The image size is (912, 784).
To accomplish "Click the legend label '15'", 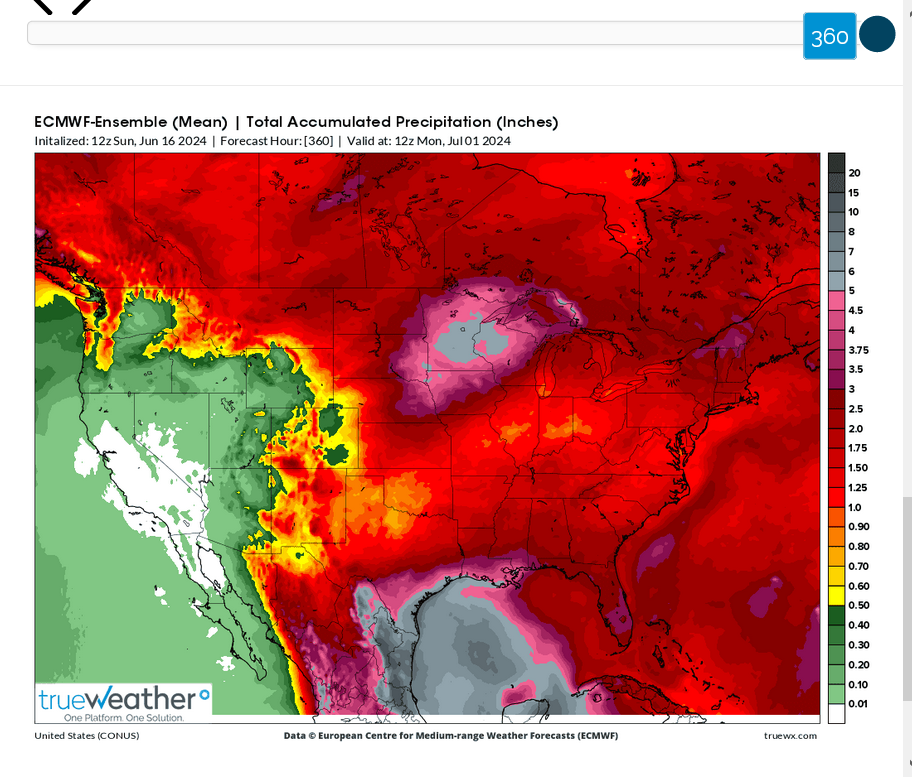I will 853,193.
